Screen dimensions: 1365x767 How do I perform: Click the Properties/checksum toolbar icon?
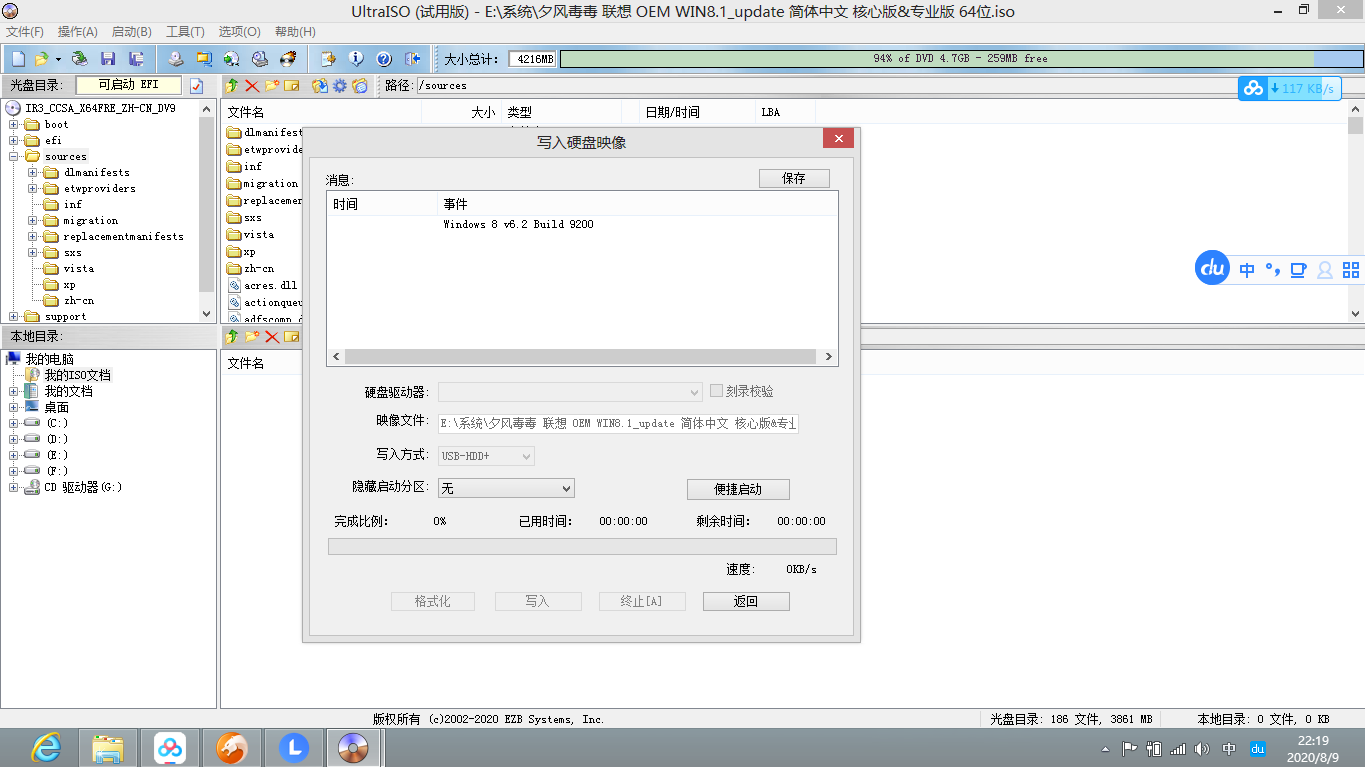click(327, 58)
